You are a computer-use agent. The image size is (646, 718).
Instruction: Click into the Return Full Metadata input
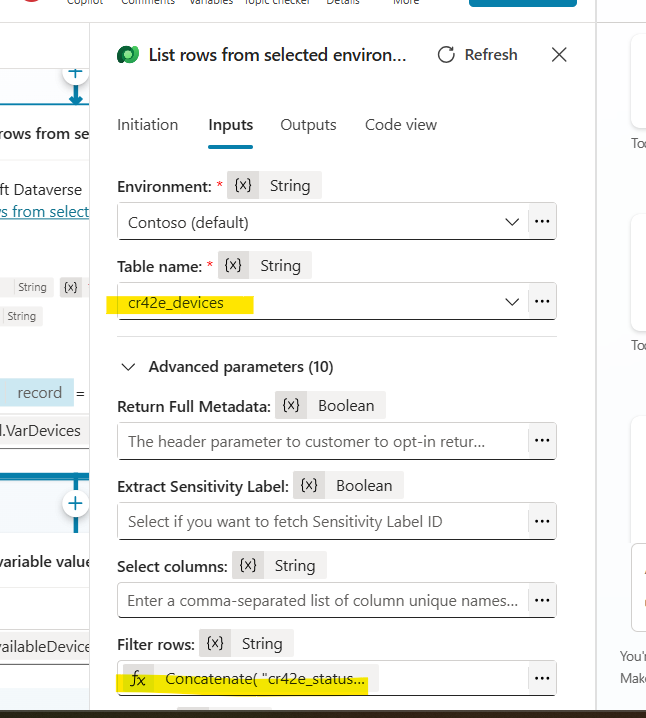(323, 441)
